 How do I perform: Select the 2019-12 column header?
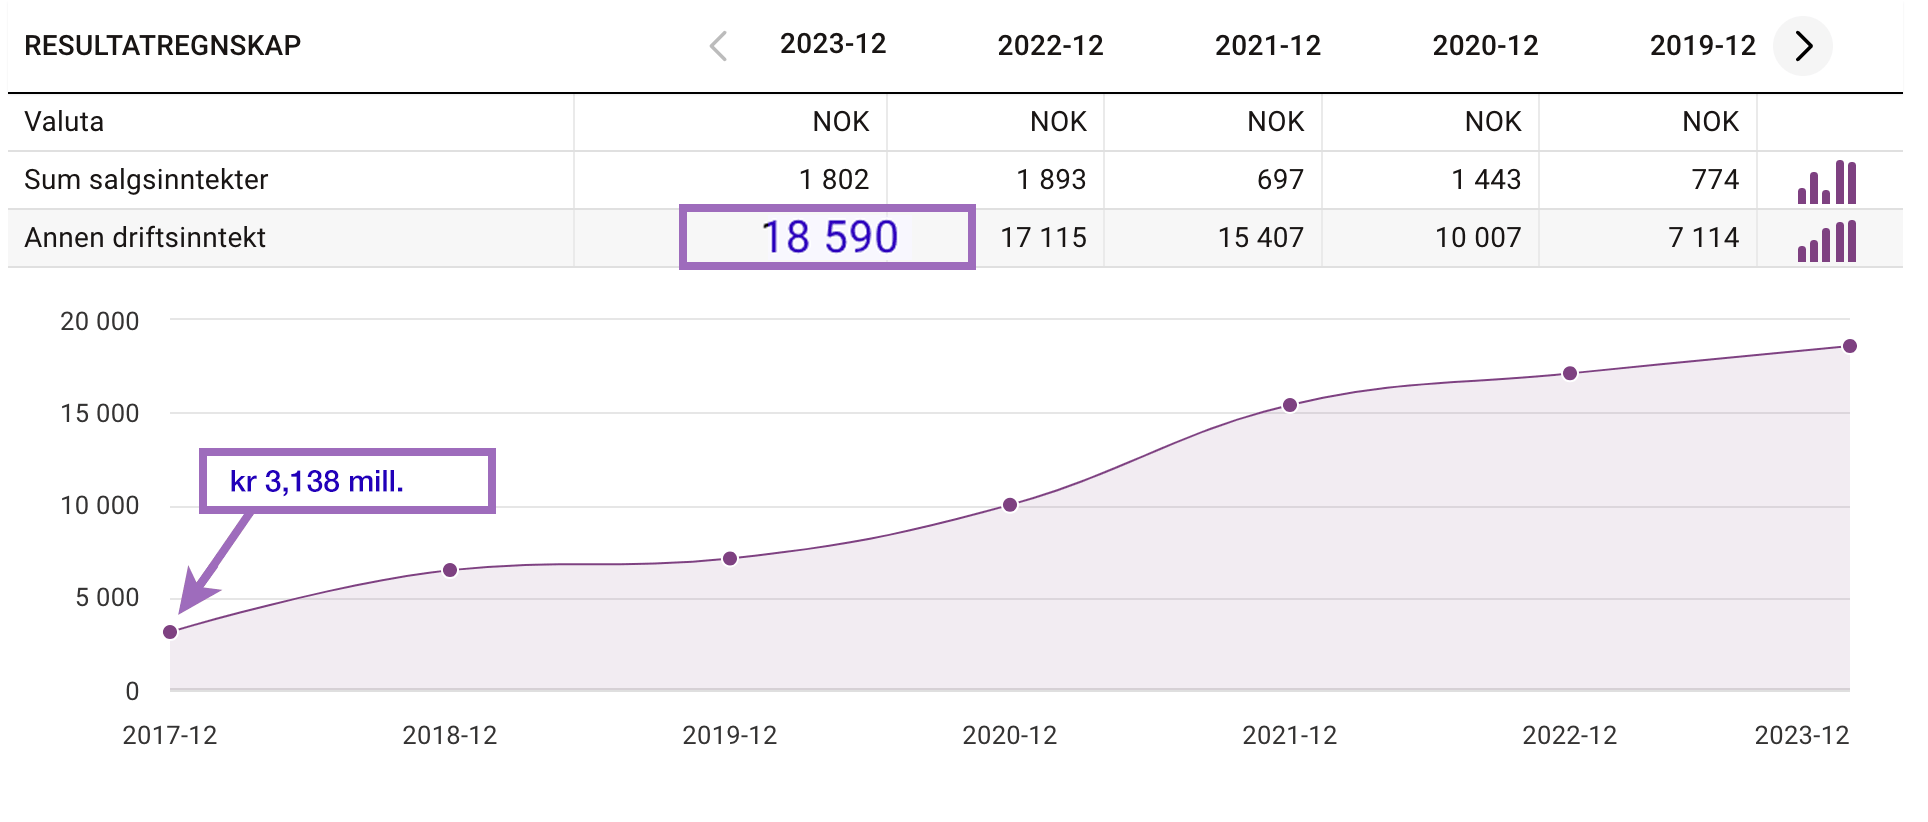1702,46
